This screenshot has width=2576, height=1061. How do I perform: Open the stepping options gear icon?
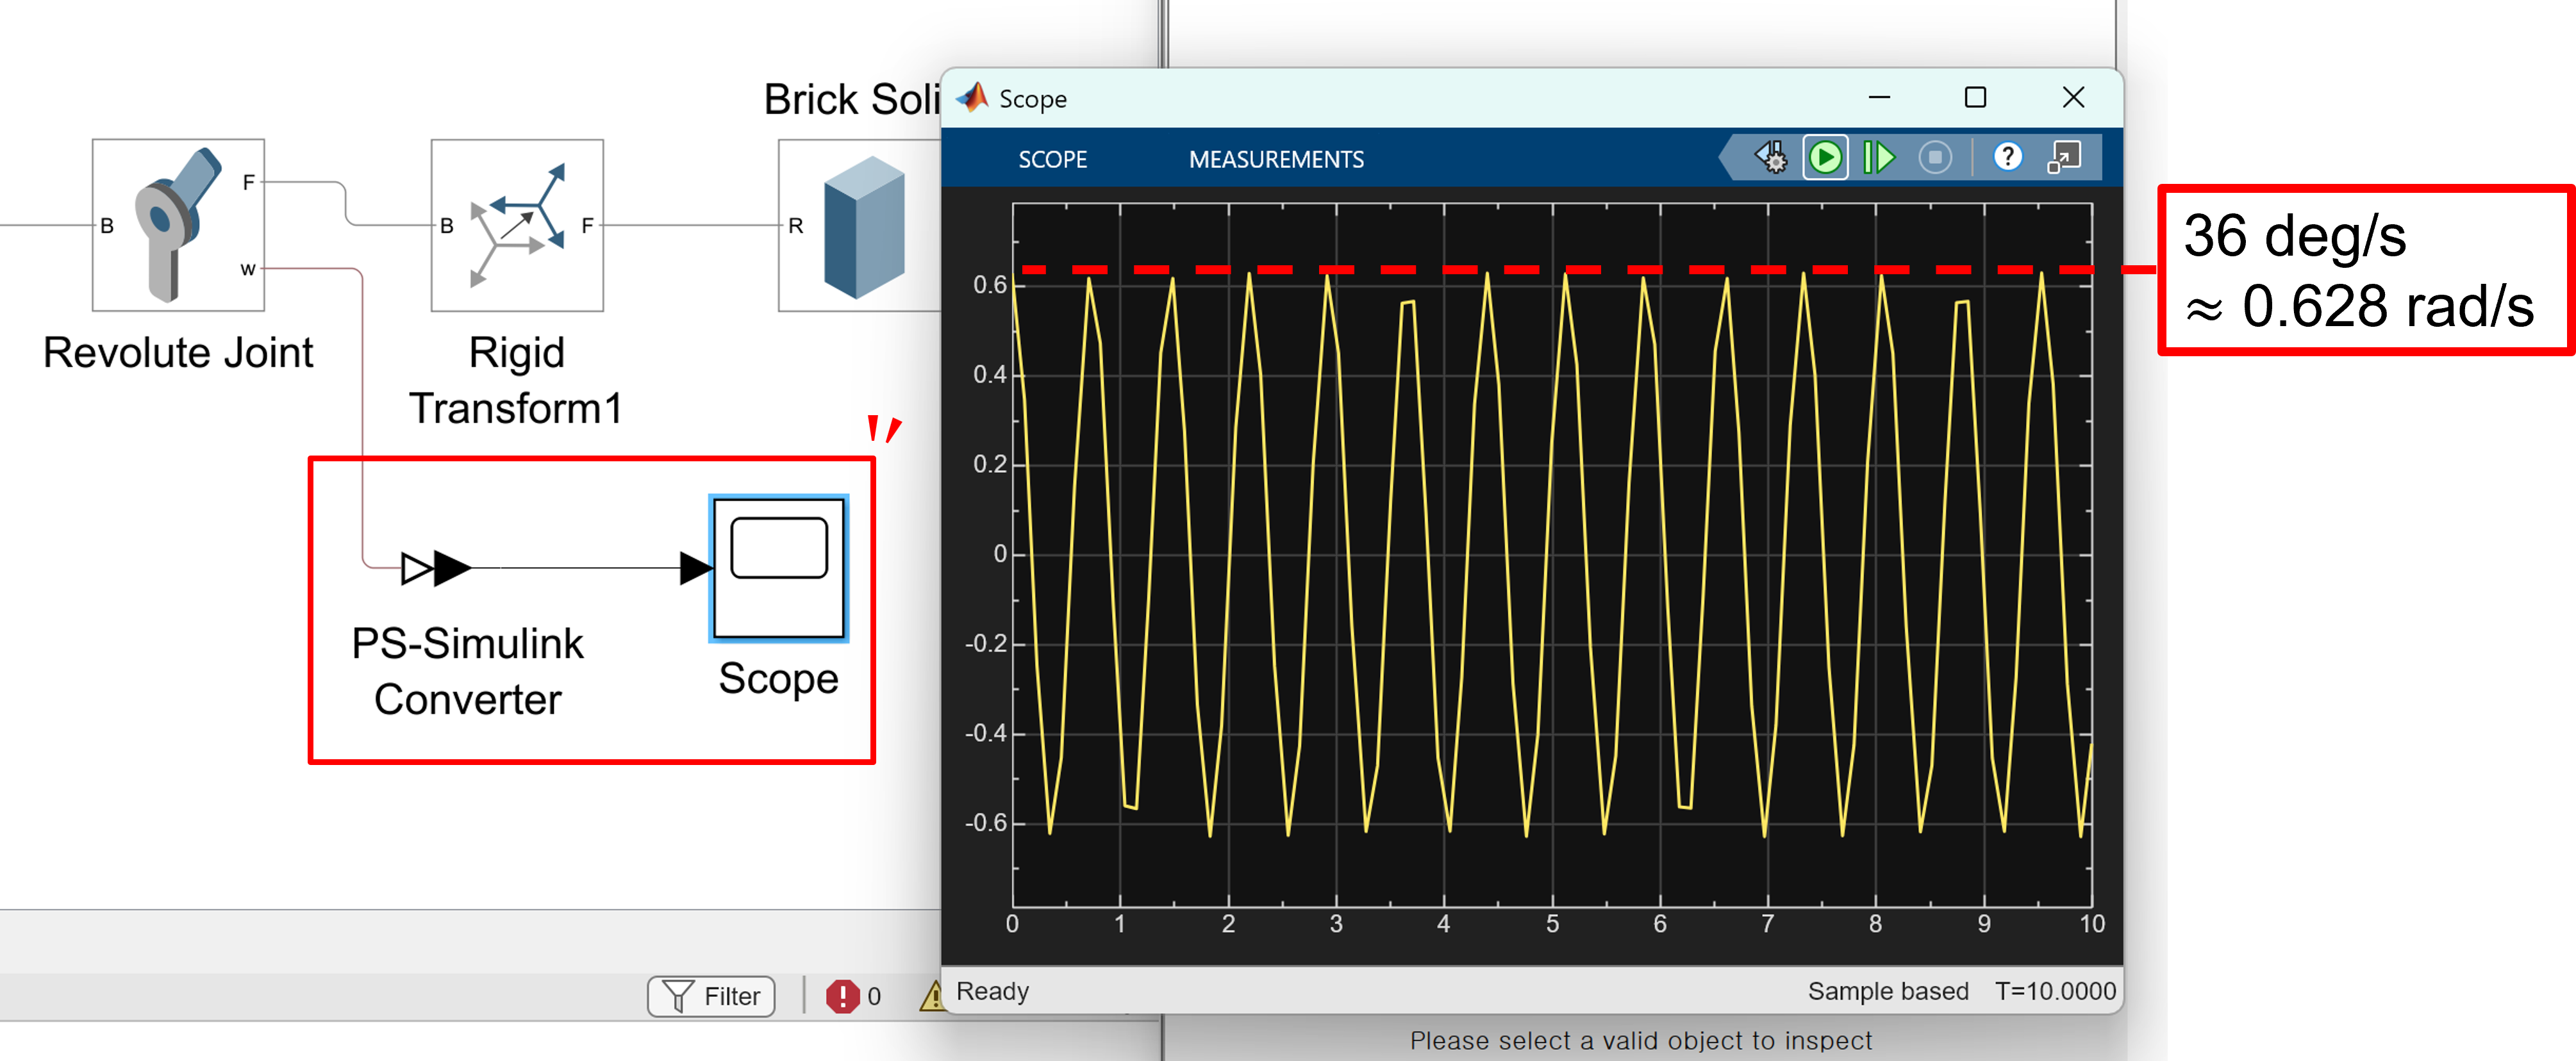[1770, 158]
